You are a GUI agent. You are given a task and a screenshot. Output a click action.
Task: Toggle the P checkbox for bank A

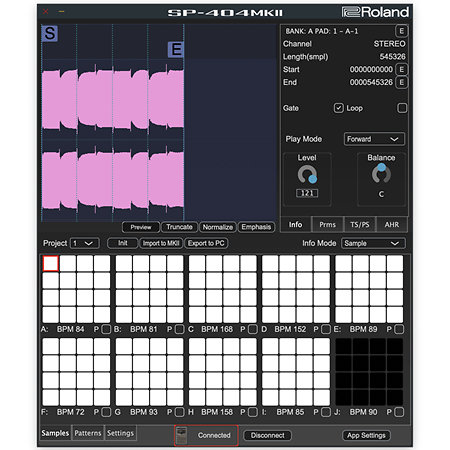point(106,329)
